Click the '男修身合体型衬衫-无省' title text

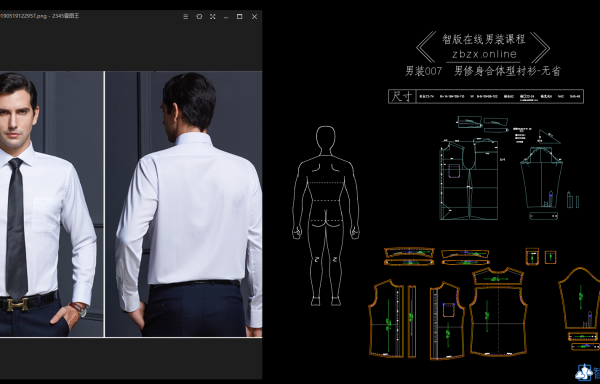tap(507, 71)
